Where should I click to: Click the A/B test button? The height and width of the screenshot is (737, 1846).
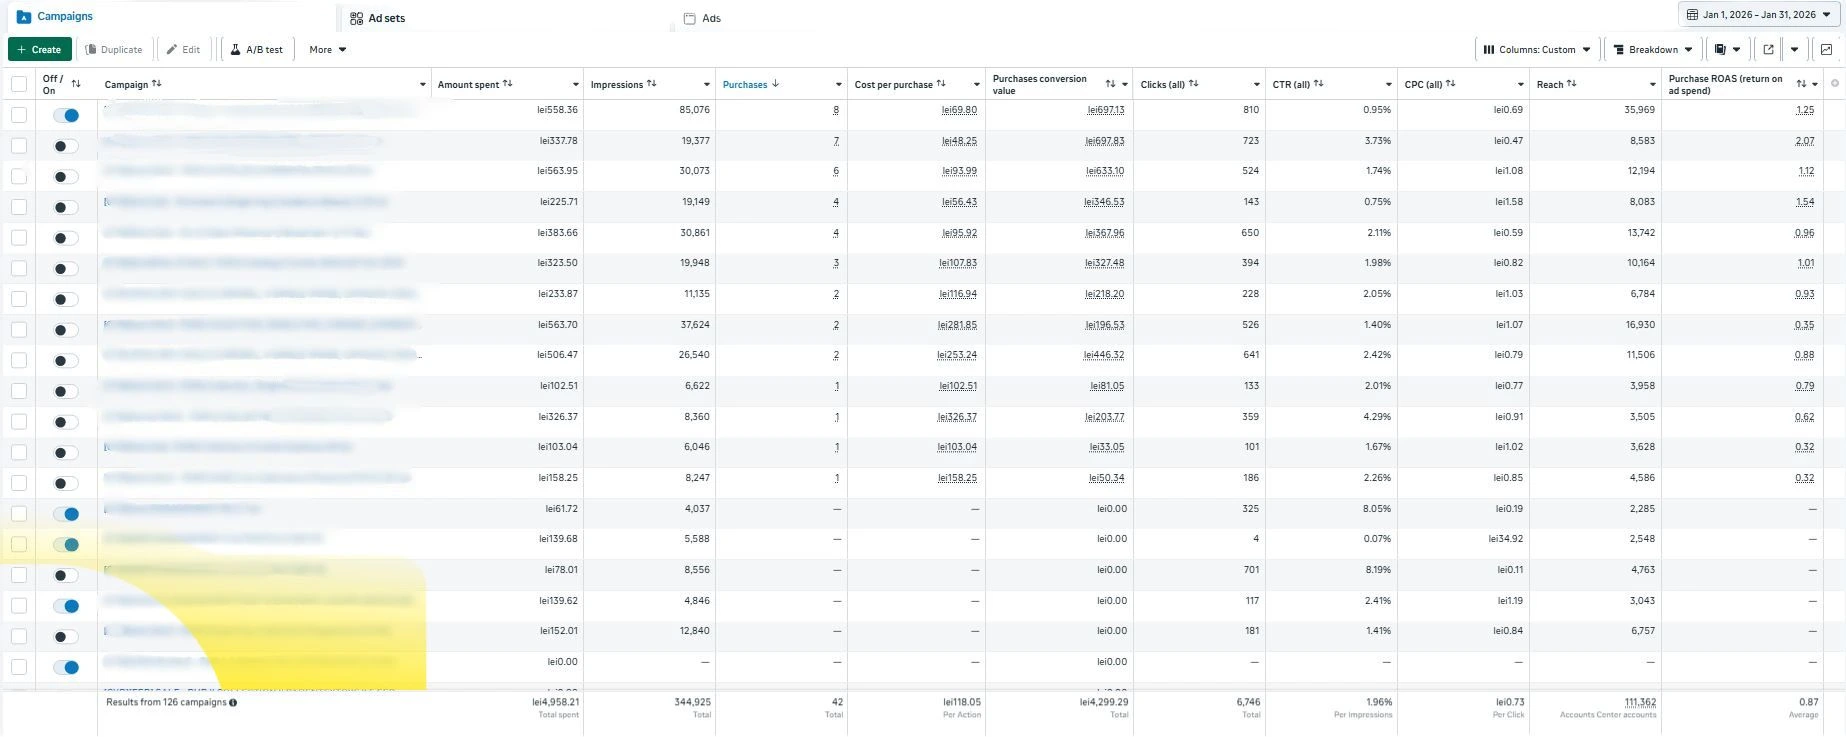coord(257,49)
